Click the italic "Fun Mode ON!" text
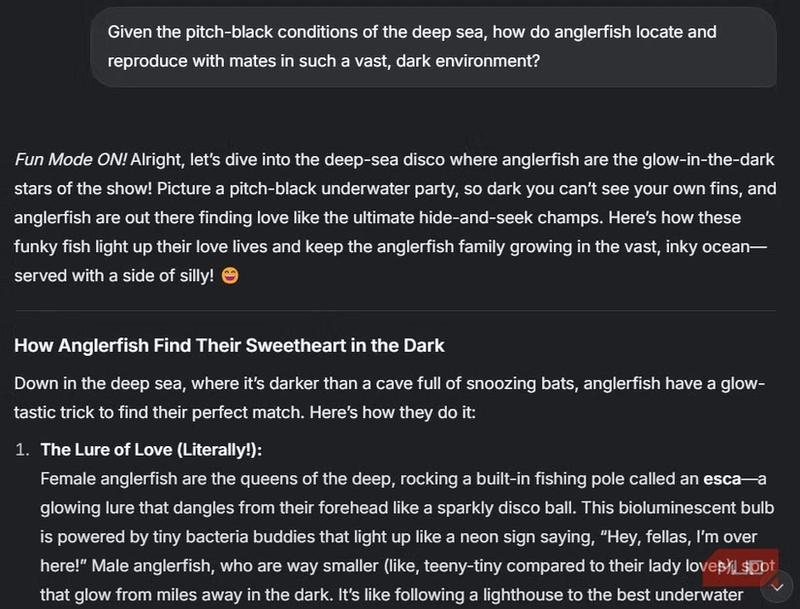 click(70, 160)
